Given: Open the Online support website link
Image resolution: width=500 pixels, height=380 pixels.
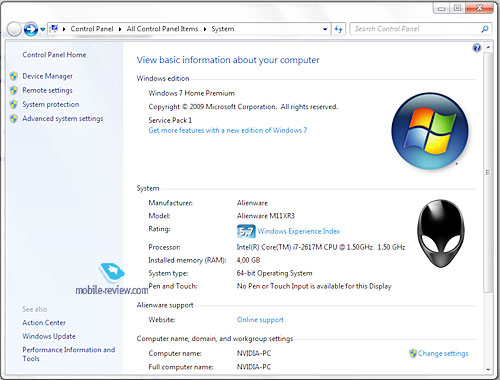Looking at the screenshot, I should click(260, 320).
